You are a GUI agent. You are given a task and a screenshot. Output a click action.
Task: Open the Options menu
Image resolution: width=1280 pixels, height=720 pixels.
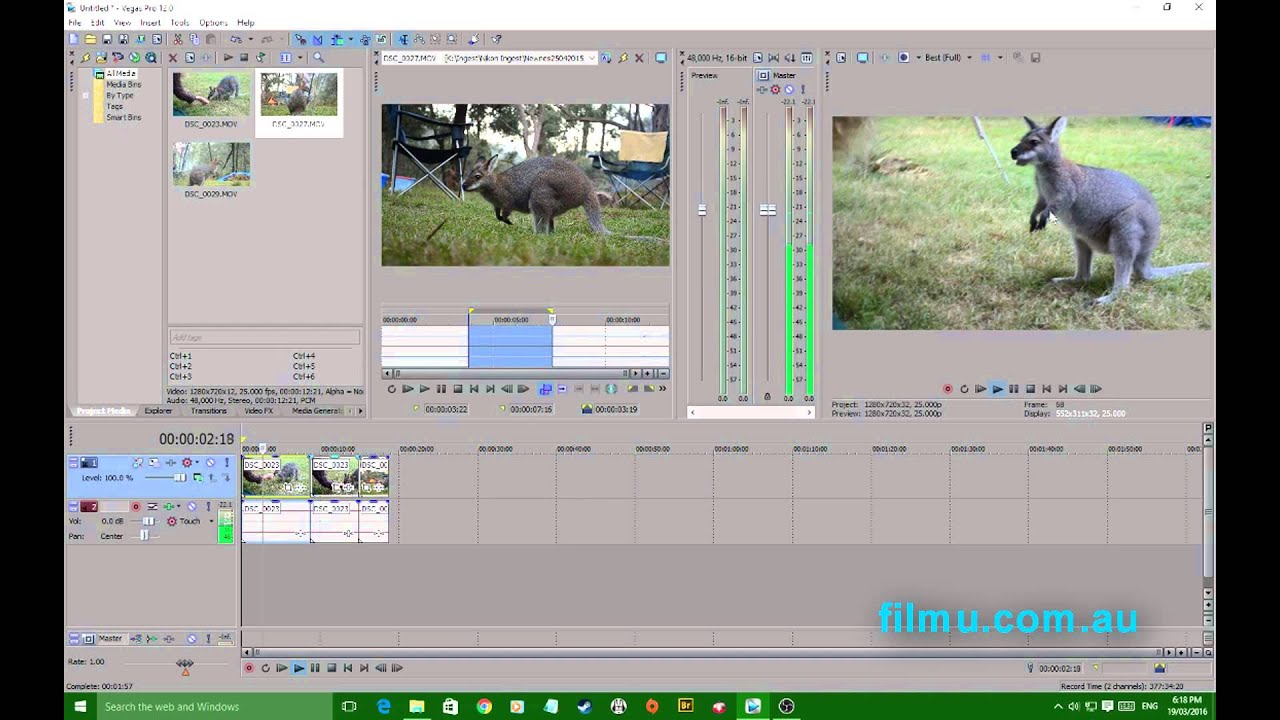pyautogui.click(x=213, y=22)
